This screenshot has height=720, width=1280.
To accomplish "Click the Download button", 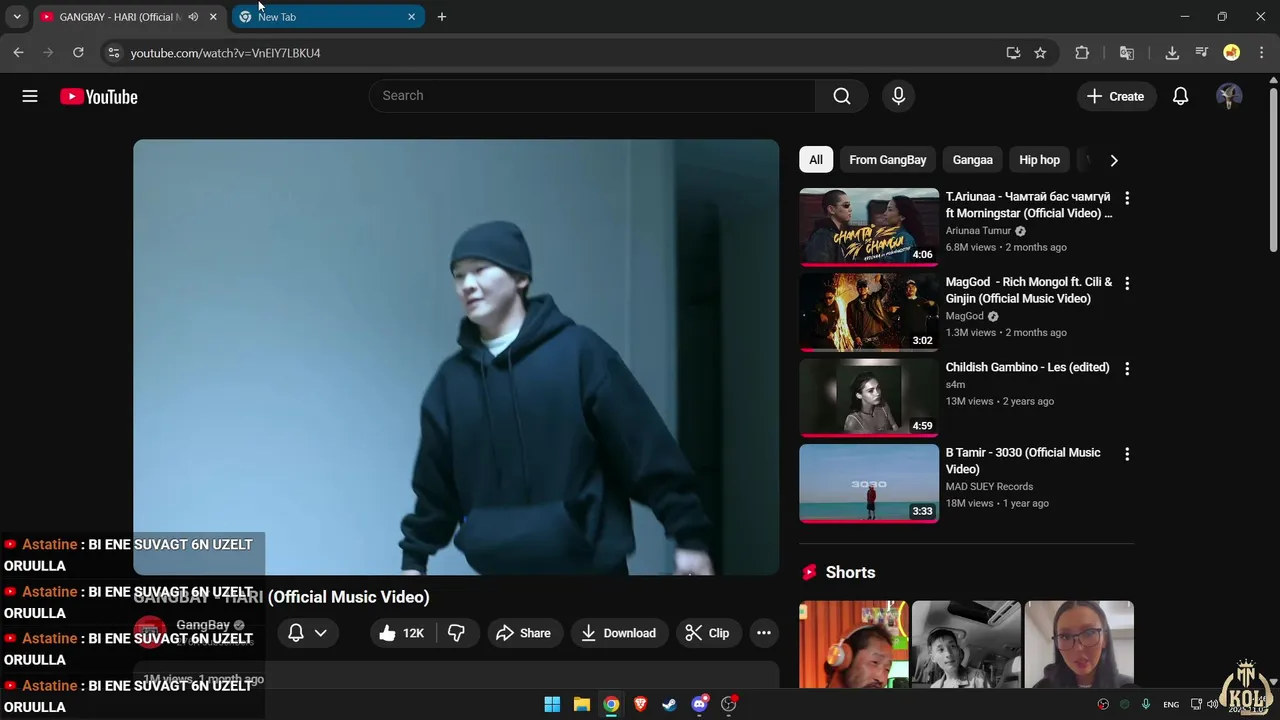I will tap(619, 633).
